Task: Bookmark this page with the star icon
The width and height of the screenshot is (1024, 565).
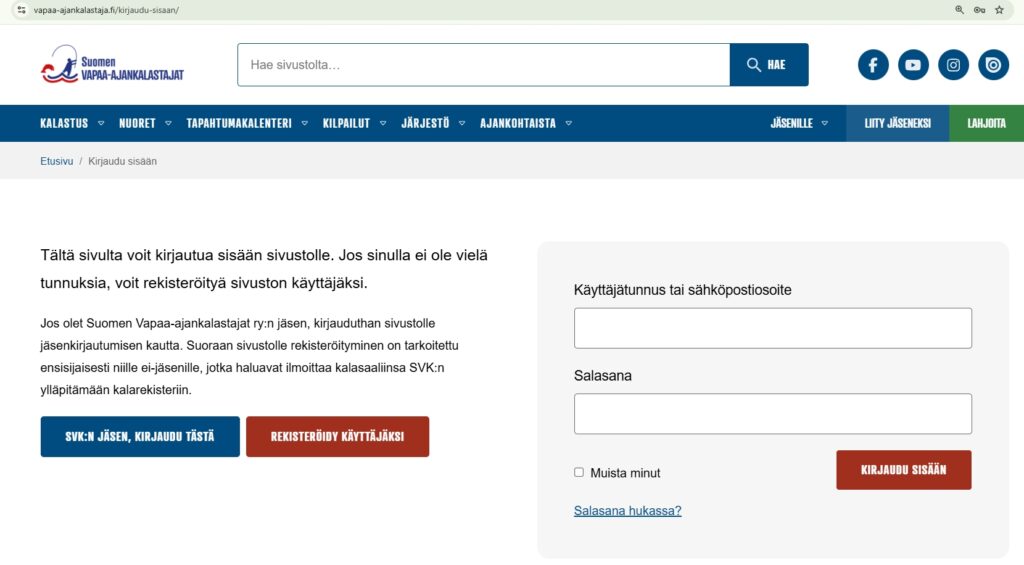Action: click(x=999, y=10)
